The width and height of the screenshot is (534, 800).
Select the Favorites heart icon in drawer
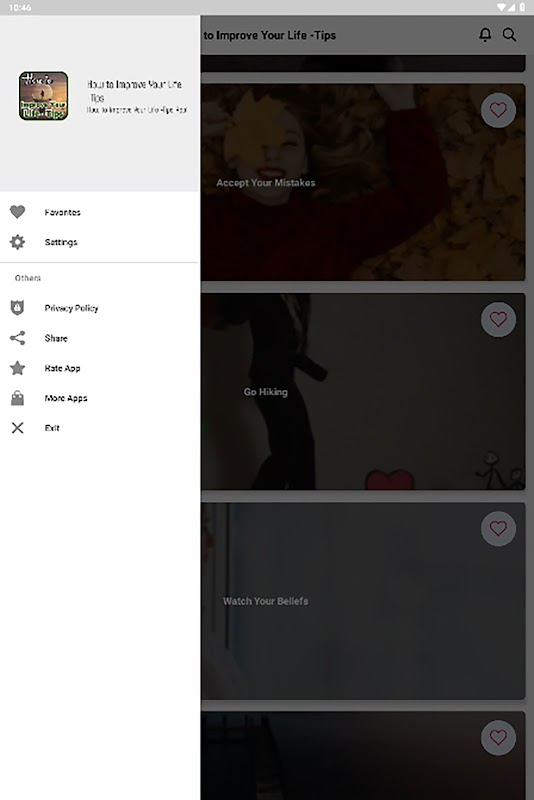(x=17, y=212)
